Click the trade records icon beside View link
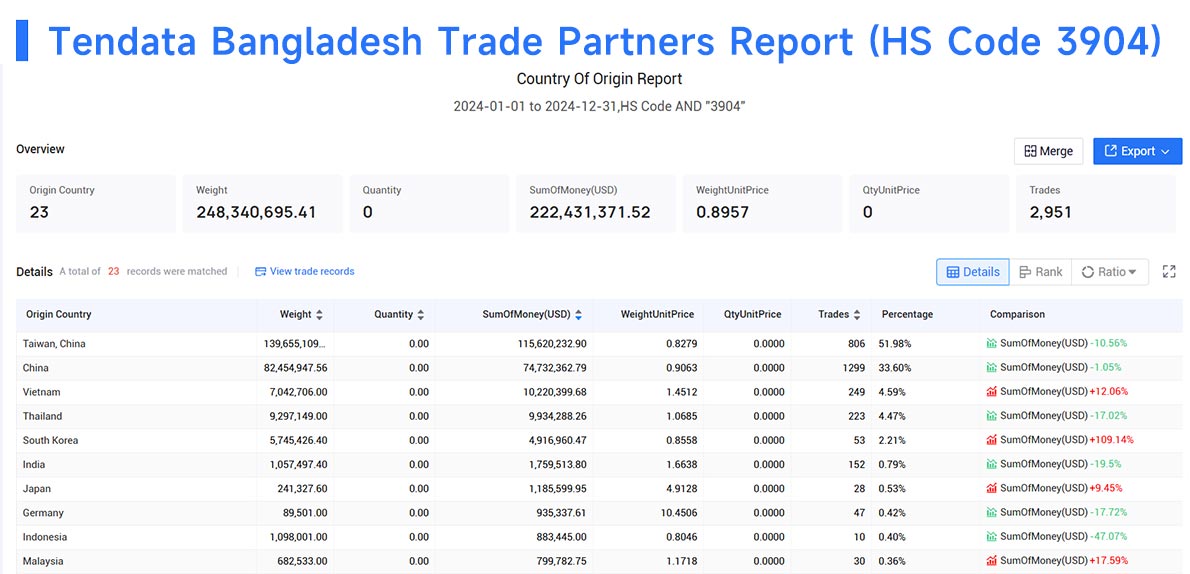Viewport: 1190px width, 574px height. click(260, 271)
